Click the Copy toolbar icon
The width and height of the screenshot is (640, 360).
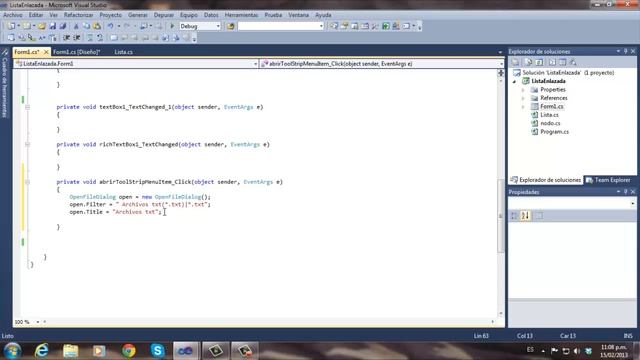click(87, 26)
